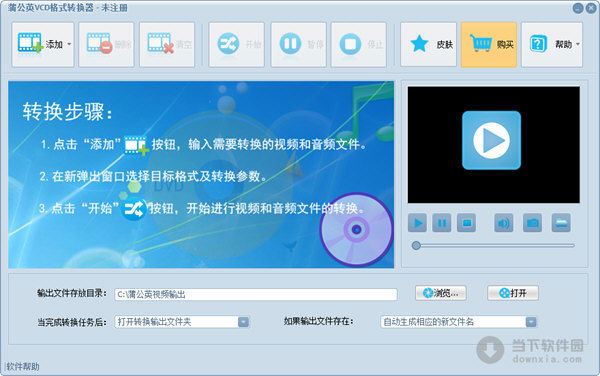Start conversion with the 开始 shuffle icon
600x376 pixels.
(228, 44)
